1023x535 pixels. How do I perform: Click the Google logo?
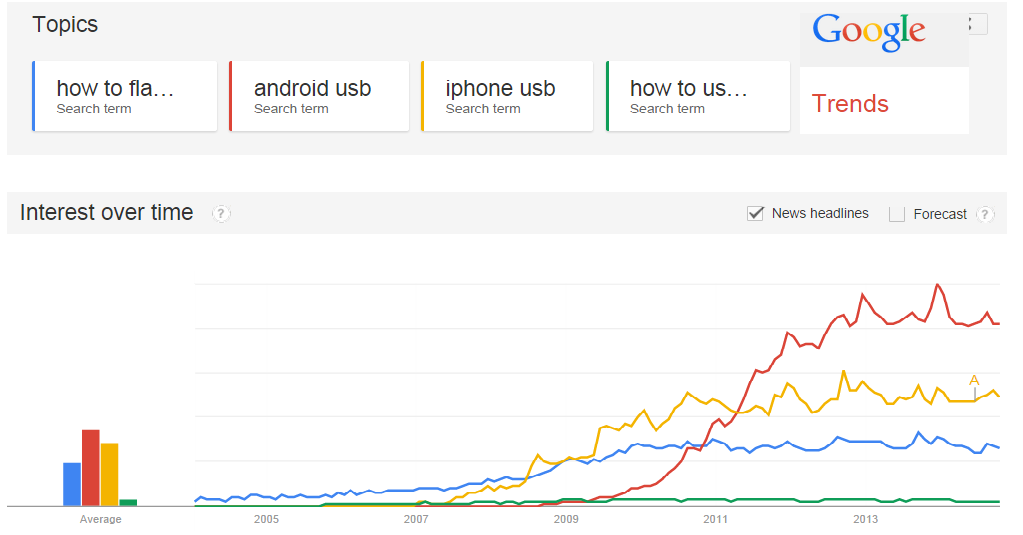click(x=868, y=31)
